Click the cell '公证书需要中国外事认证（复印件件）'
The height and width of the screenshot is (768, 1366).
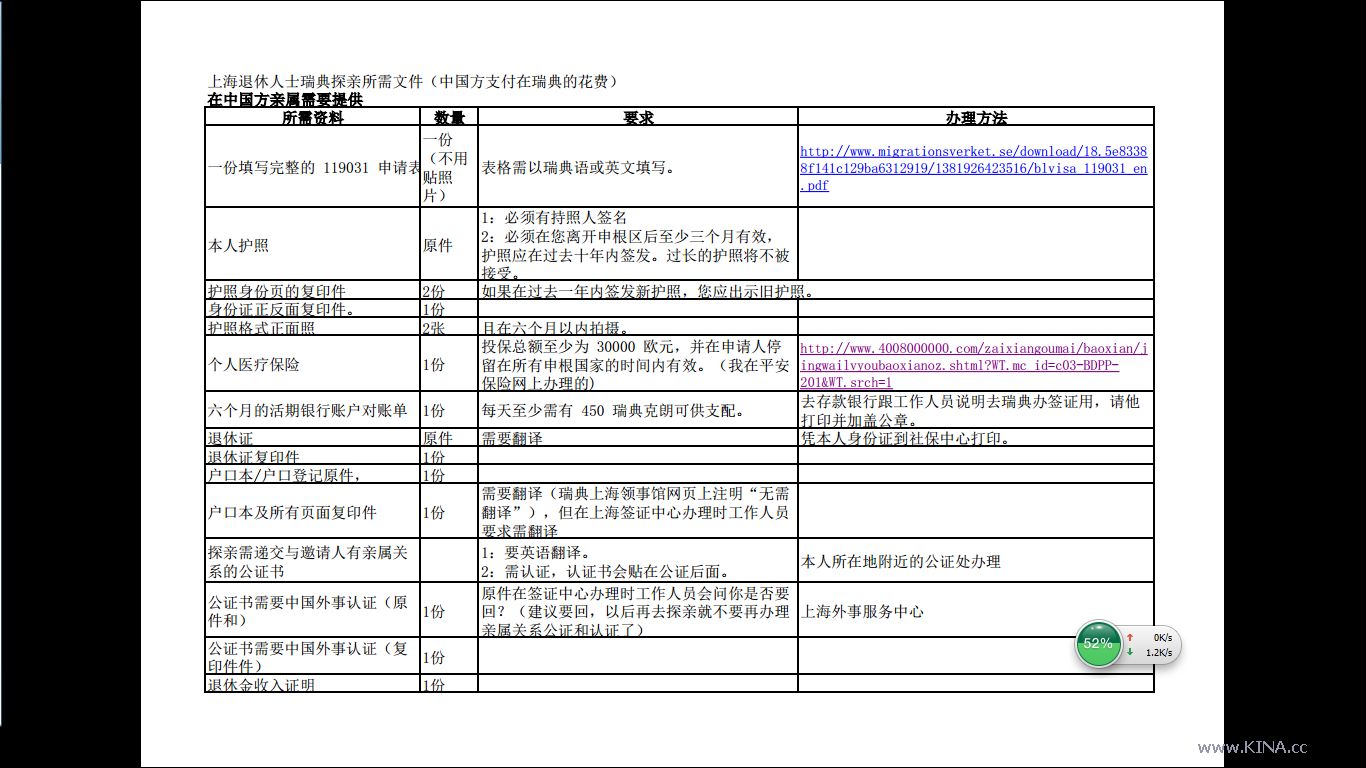312,656
